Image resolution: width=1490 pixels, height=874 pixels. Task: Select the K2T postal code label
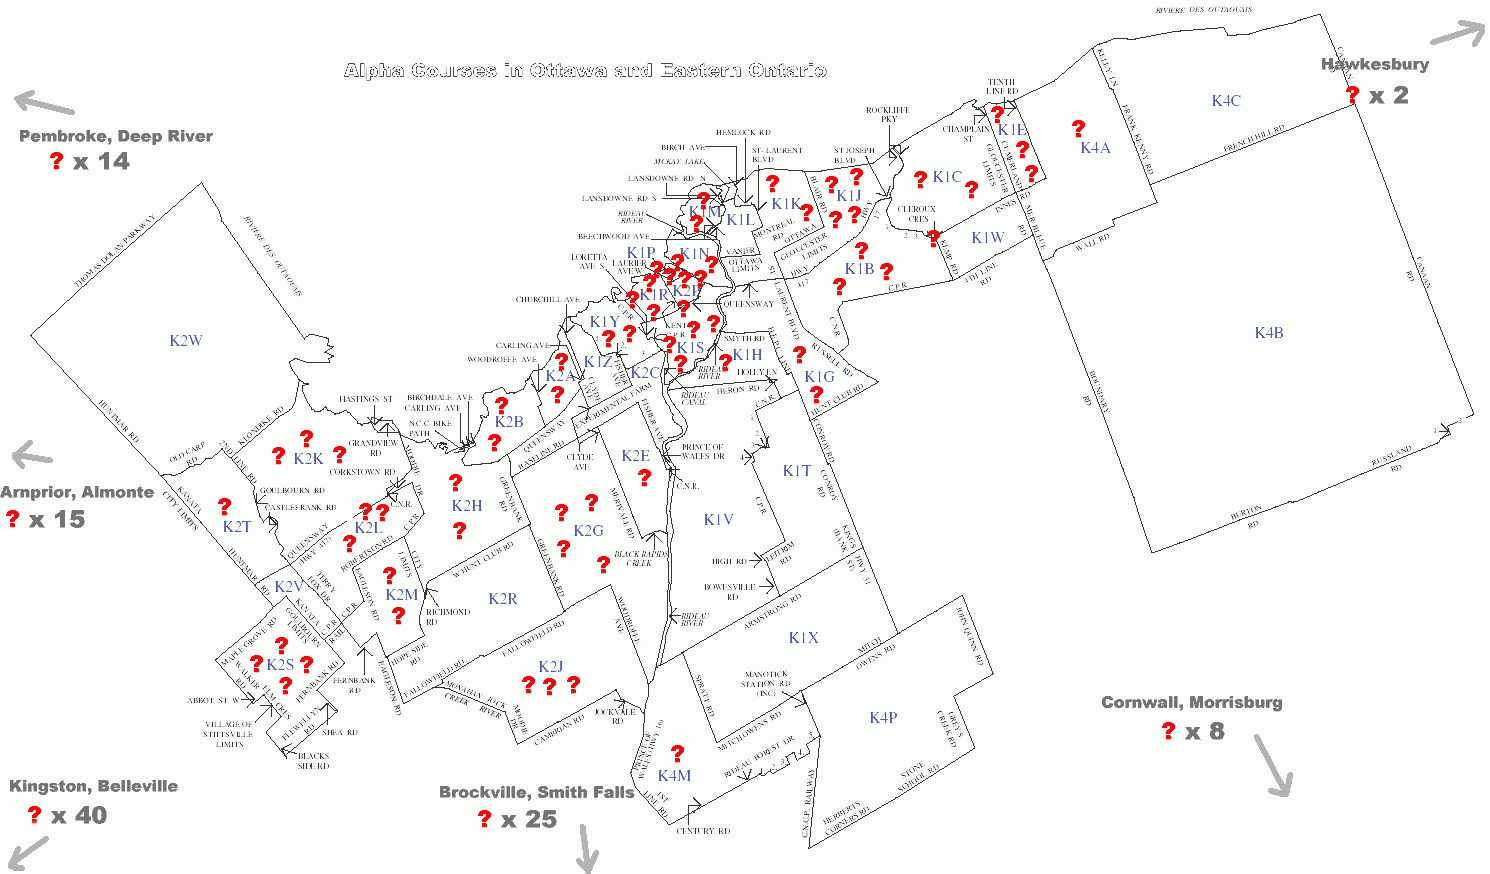237,526
